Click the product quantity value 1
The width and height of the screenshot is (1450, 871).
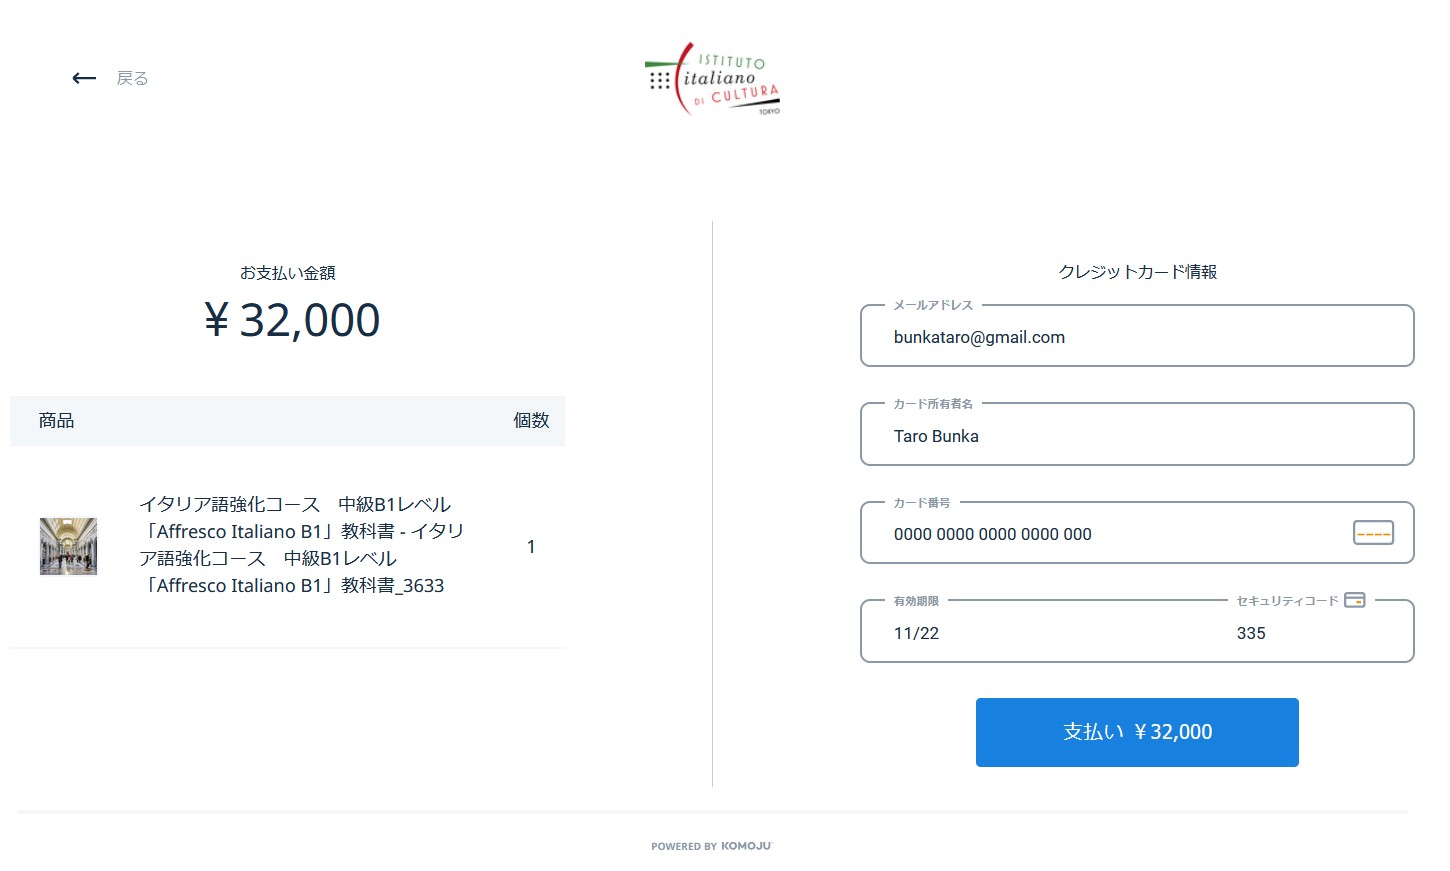click(x=531, y=547)
